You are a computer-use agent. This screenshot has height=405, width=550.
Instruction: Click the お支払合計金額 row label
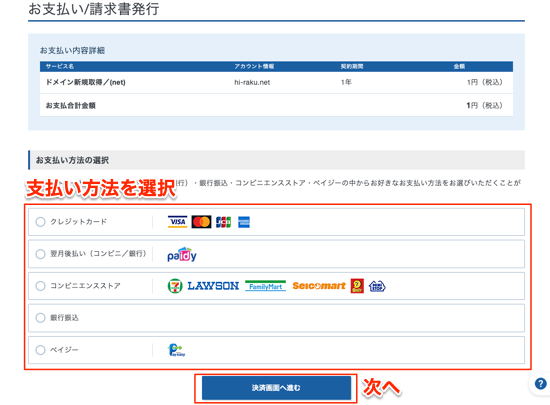(x=71, y=106)
